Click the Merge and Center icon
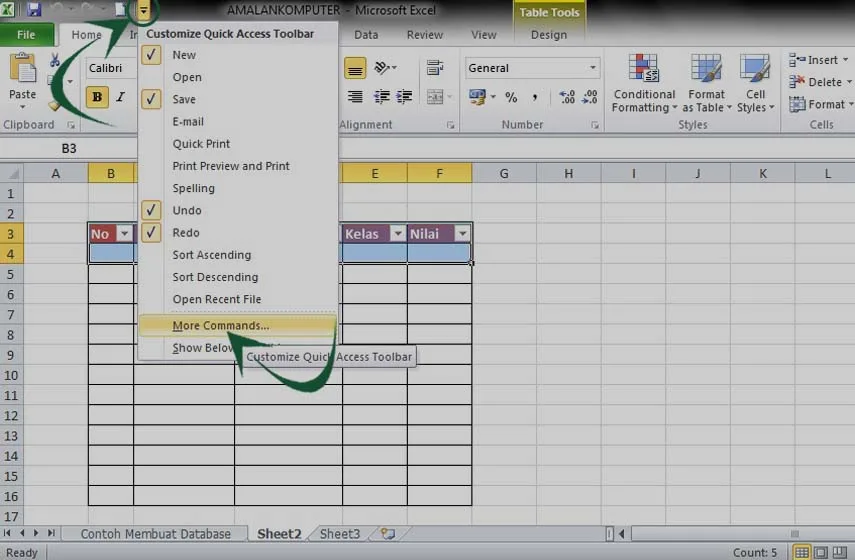The width and height of the screenshot is (855, 560). point(435,97)
